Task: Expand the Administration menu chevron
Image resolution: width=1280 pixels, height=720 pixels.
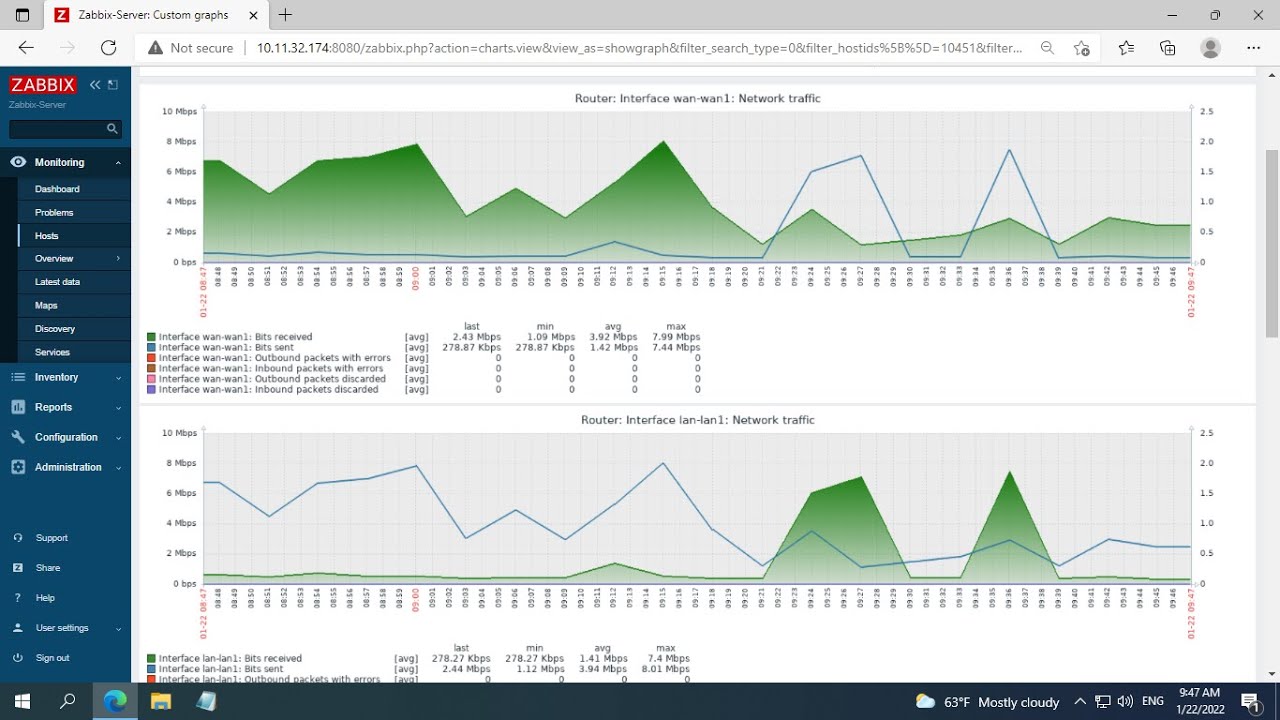Action: point(118,468)
